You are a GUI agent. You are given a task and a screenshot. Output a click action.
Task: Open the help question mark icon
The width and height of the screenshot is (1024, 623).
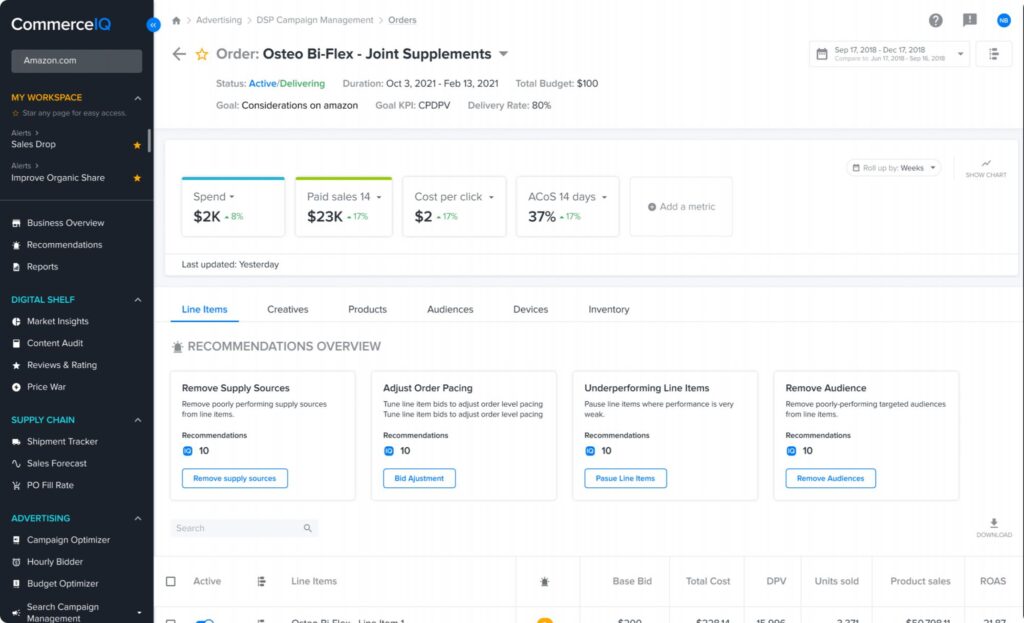tap(935, 20)
